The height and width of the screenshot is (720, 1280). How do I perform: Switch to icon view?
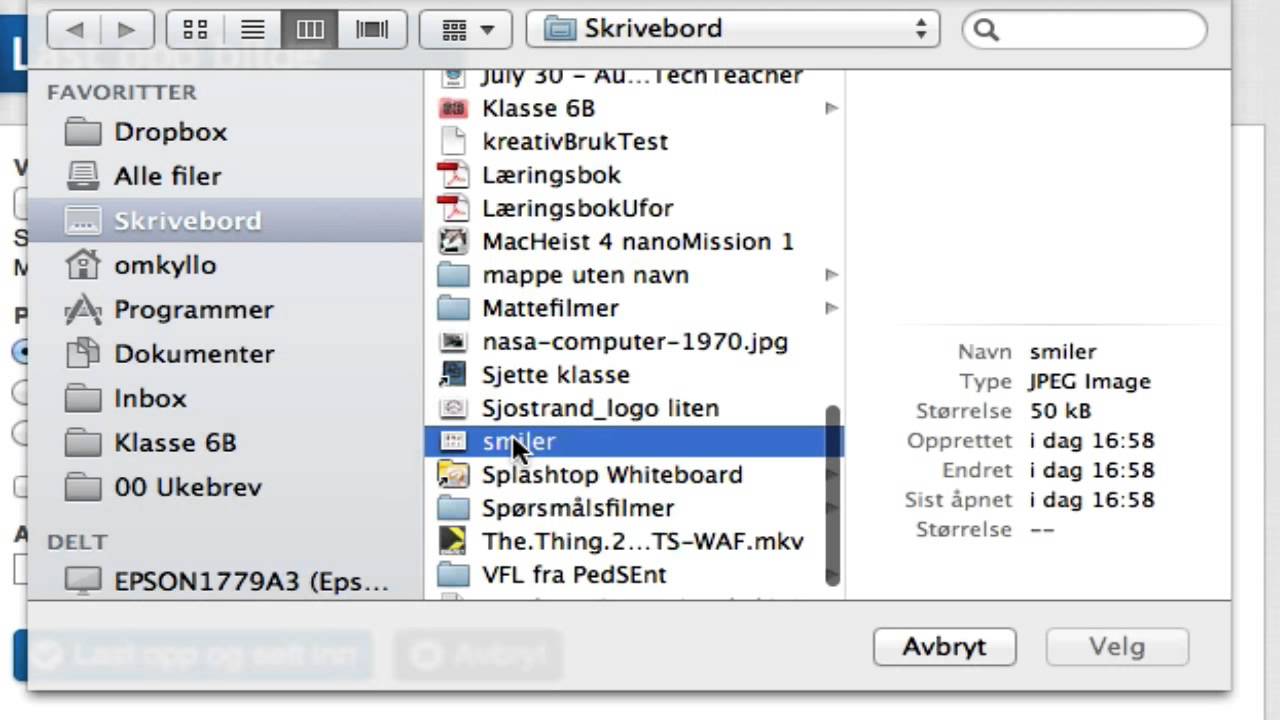click(195, 30)
